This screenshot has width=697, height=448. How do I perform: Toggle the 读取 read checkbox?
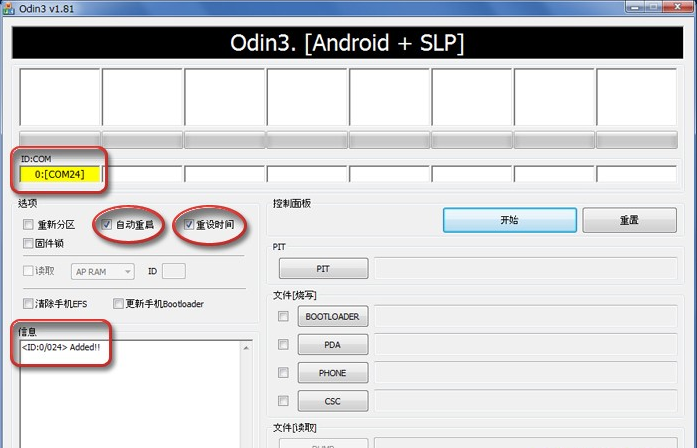coord(28,271)
